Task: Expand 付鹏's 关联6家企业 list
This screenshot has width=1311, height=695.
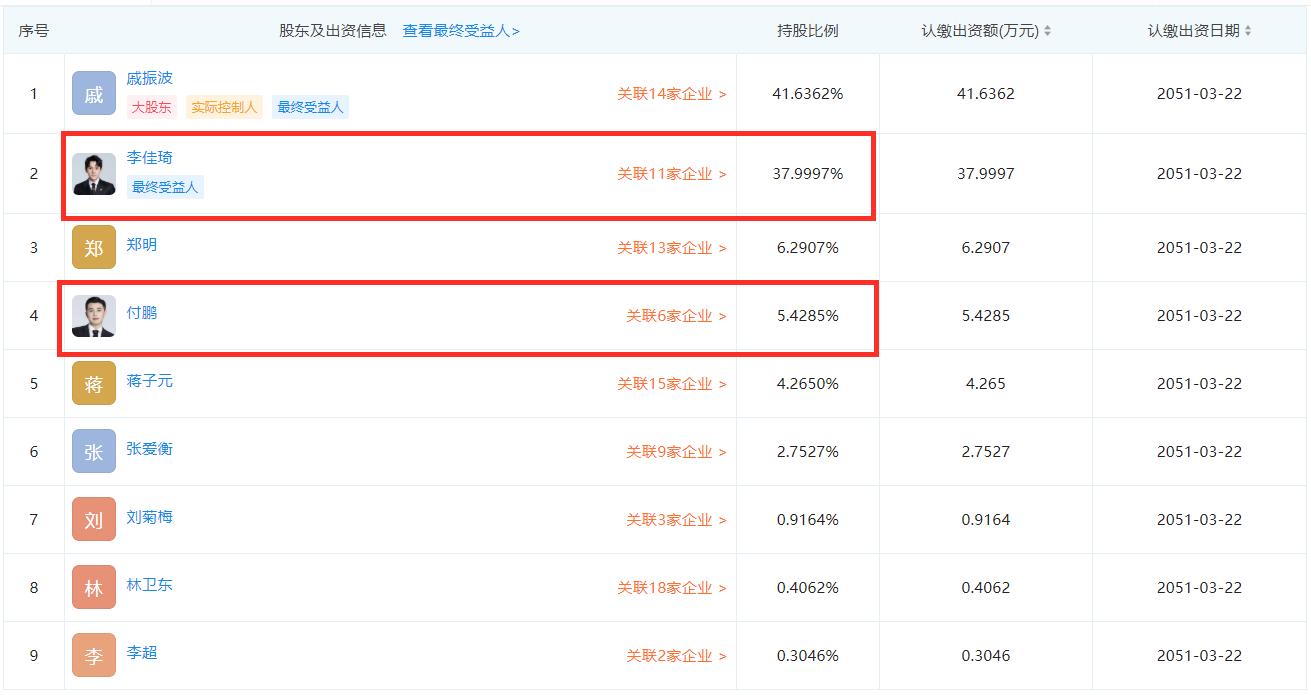Action: [677, 315]
